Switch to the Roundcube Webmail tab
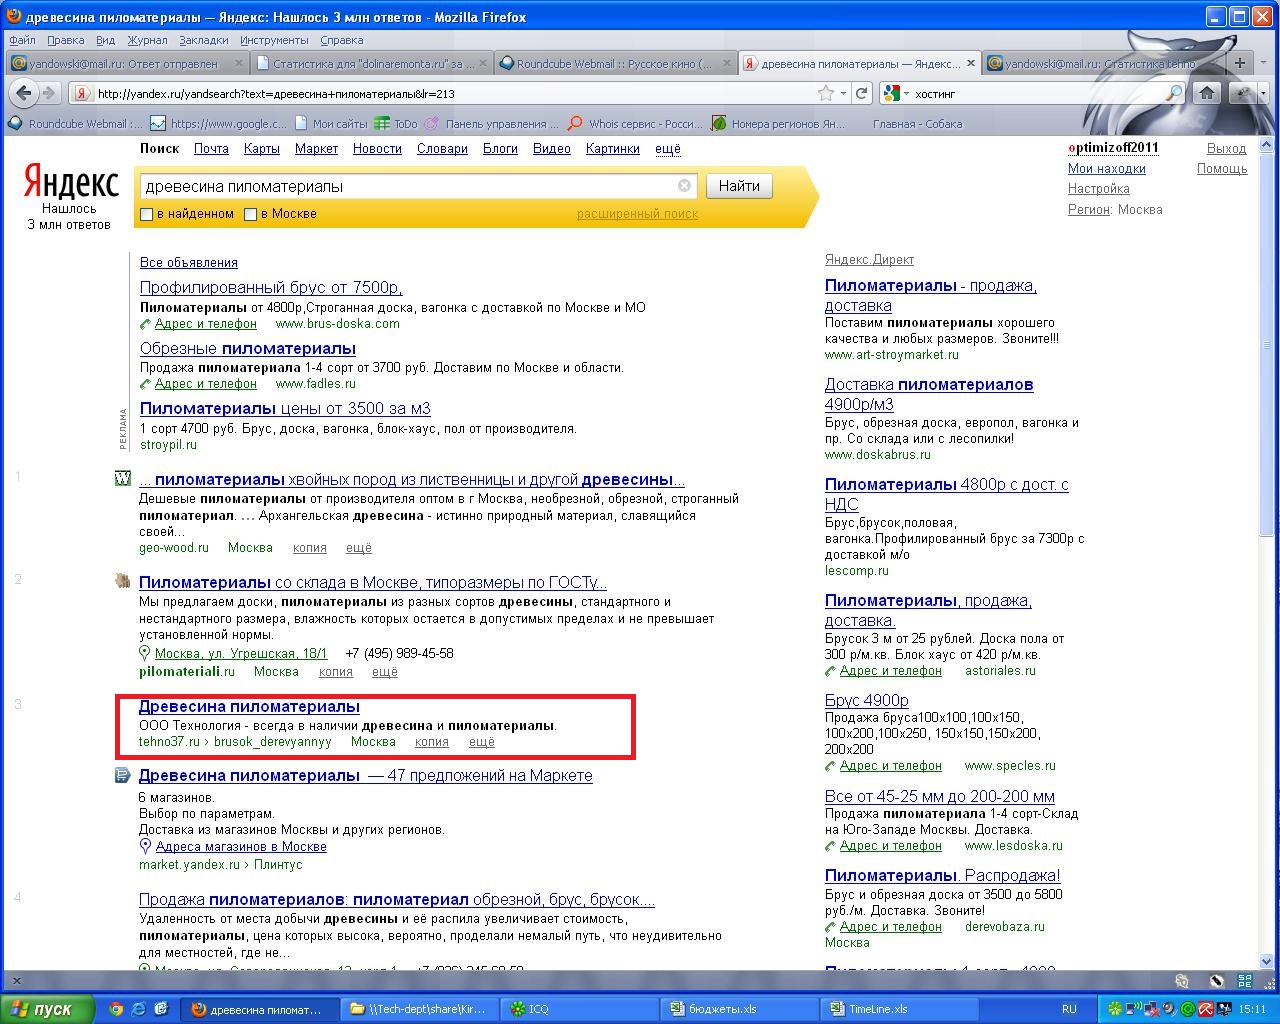Screen dimensions: 1280x1024 [x=616, y=63]
